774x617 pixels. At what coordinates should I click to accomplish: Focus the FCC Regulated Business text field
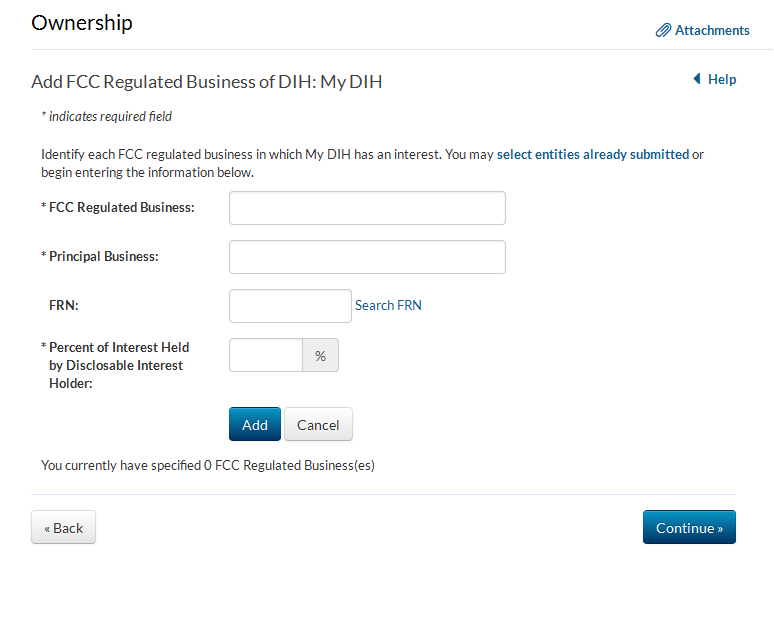367,208
